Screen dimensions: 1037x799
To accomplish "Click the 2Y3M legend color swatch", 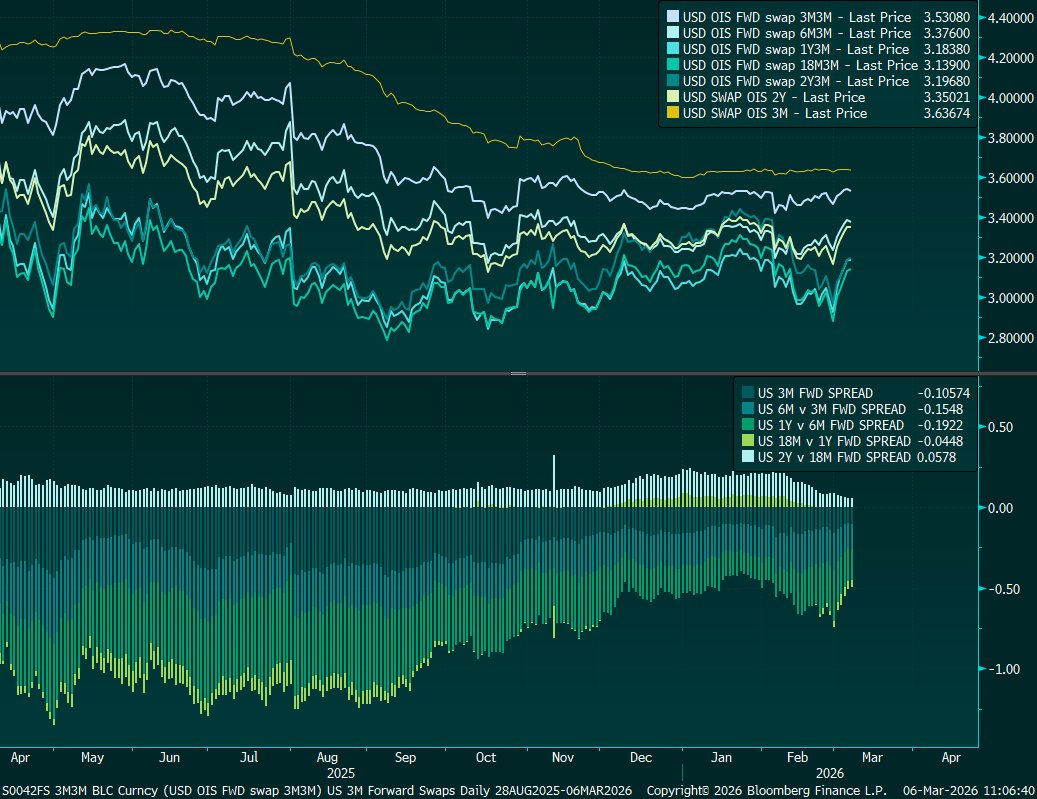I will pos(673,81).
